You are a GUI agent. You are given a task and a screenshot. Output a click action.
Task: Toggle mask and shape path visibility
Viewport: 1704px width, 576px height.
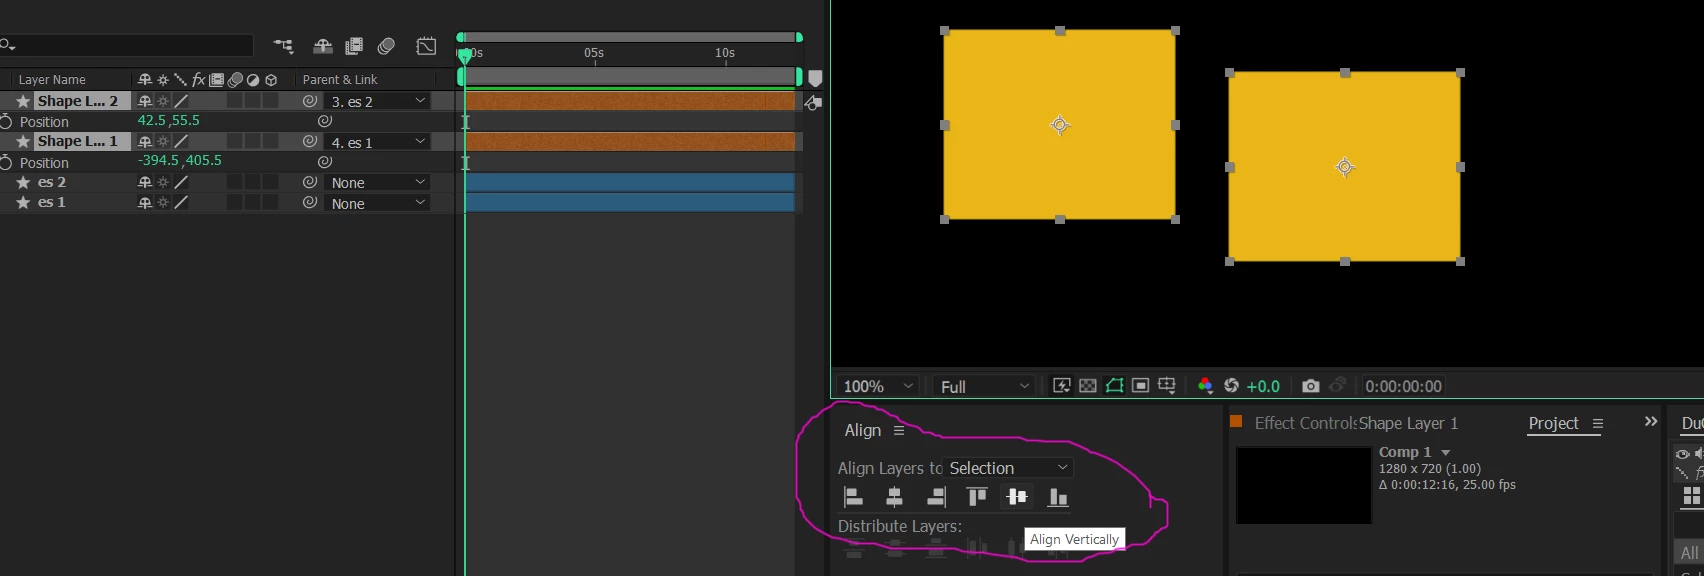(1114, 386)
